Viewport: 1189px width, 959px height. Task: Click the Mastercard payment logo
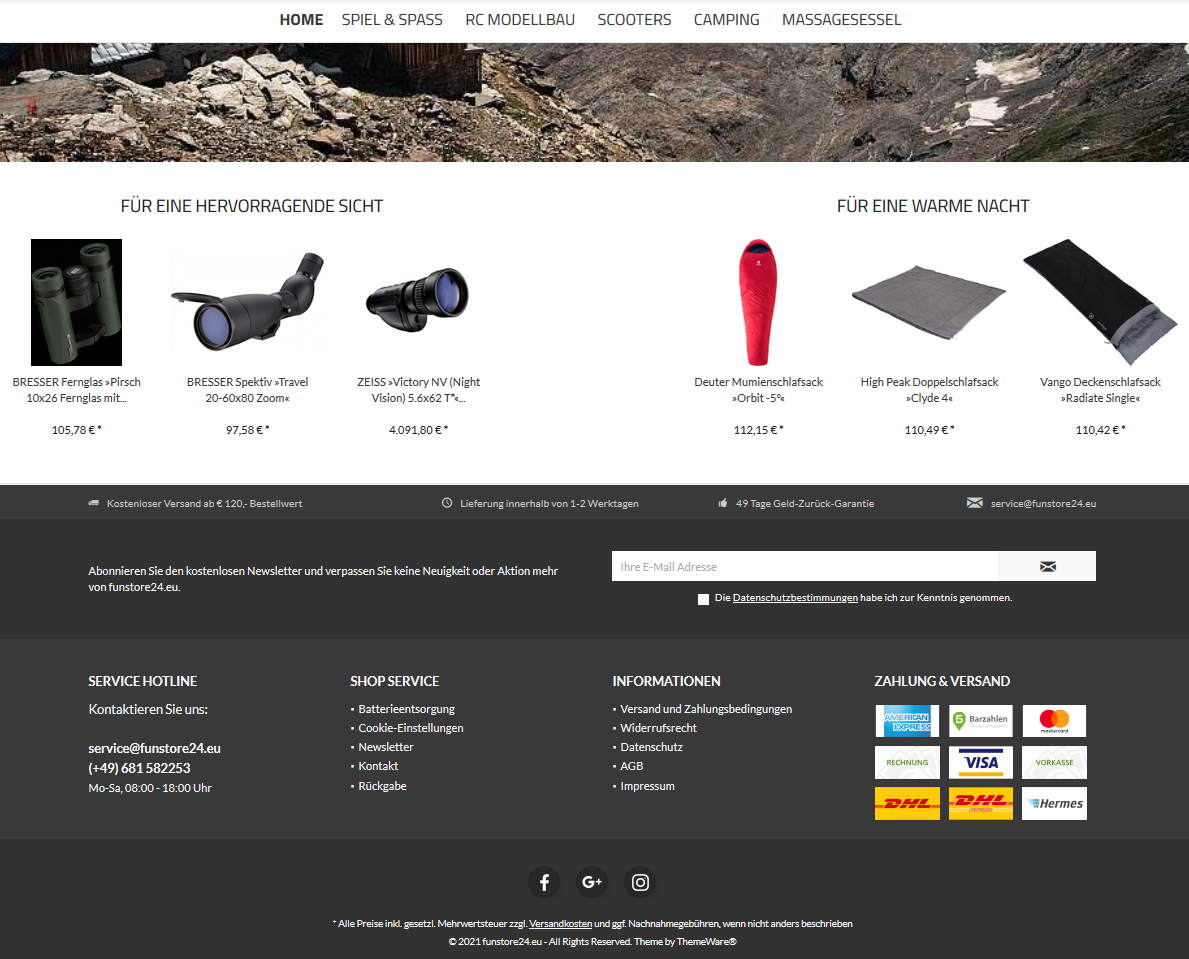(1054, 721)
